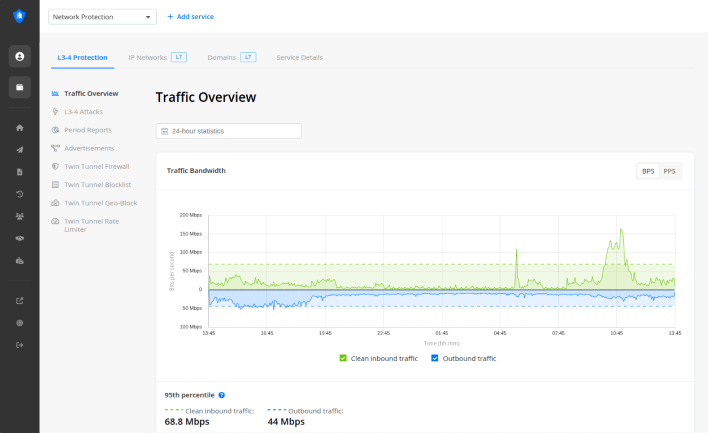Viewport: 708px width, 433px height.
Task: Uncheck the Clean inbound traffic checkbox
Action: [x=343, y=358]
